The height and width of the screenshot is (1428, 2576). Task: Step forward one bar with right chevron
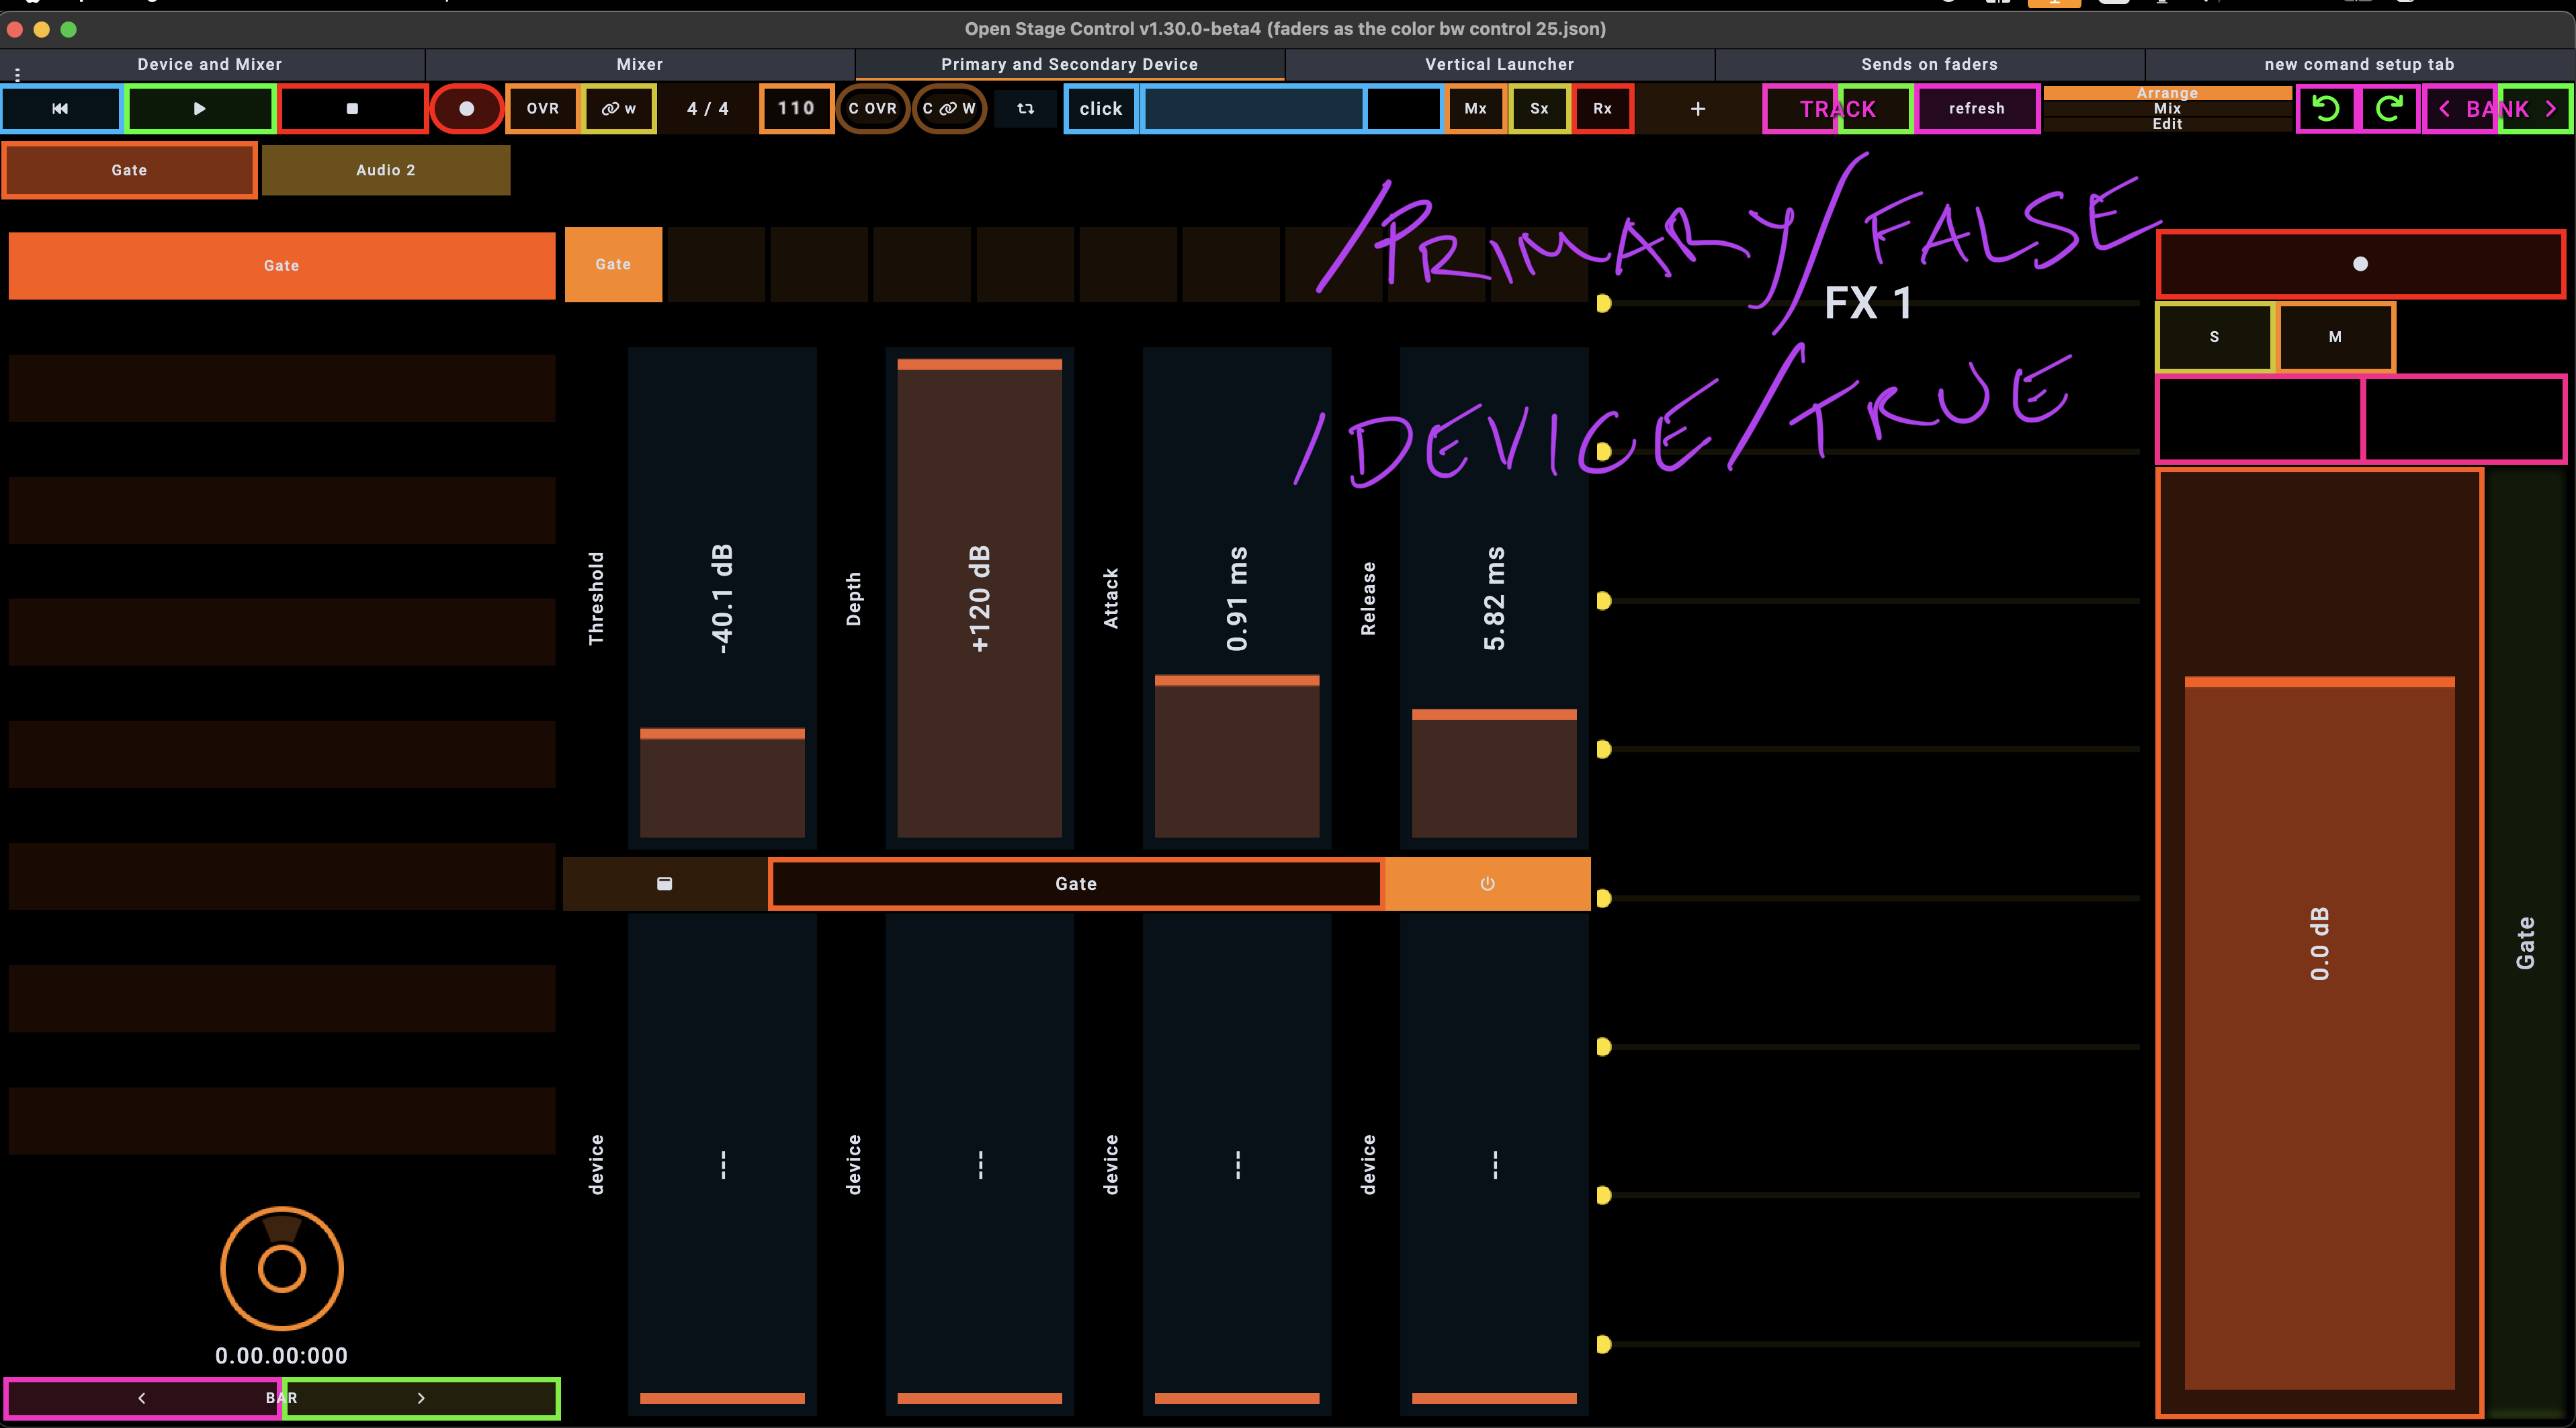[x=421, y=1397]
